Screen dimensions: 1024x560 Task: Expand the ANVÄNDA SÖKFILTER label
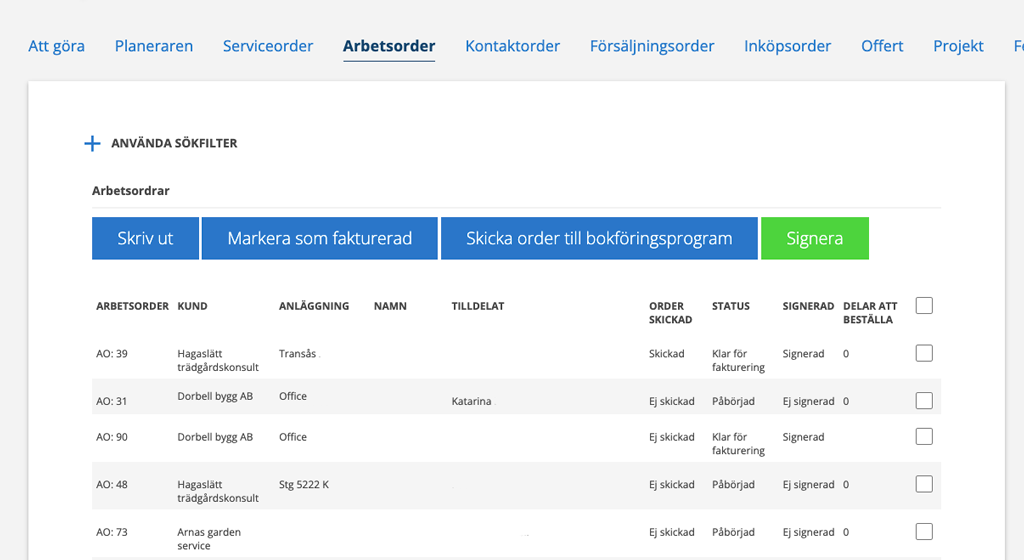coord(174,143)
